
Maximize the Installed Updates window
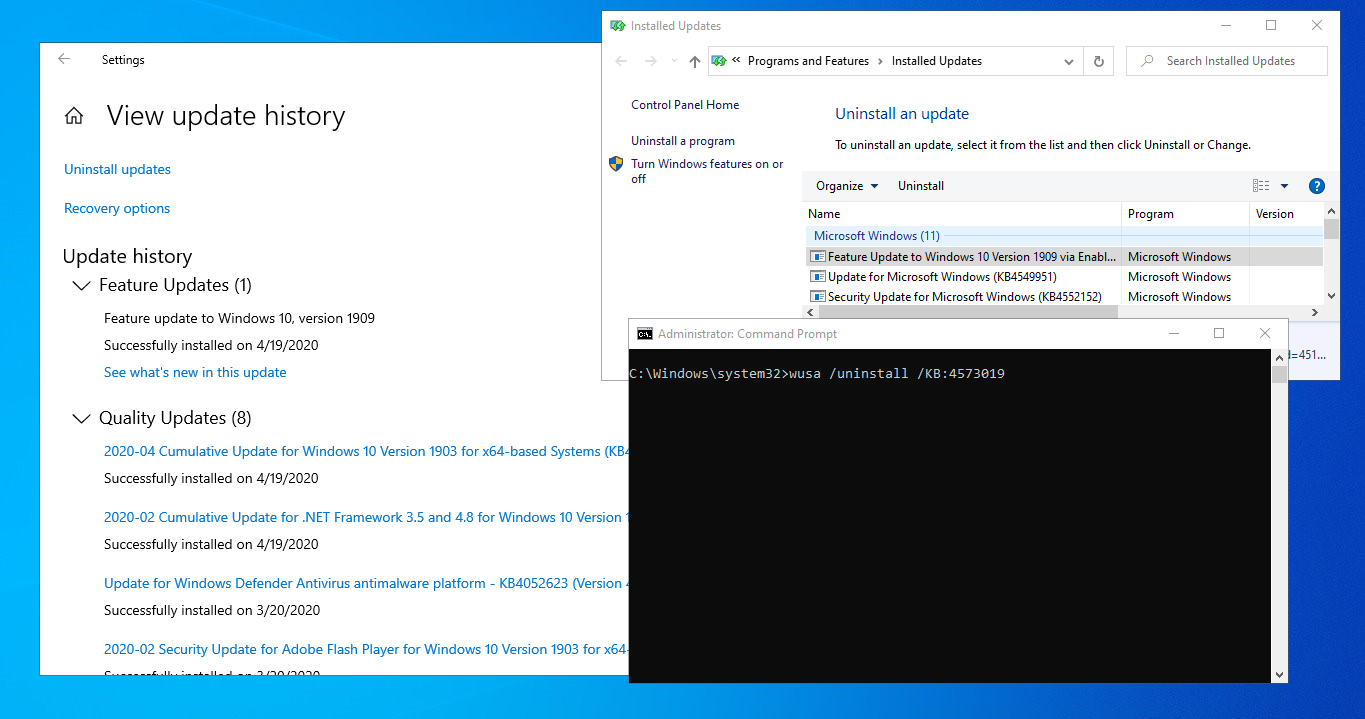[x=1271, y=26]
